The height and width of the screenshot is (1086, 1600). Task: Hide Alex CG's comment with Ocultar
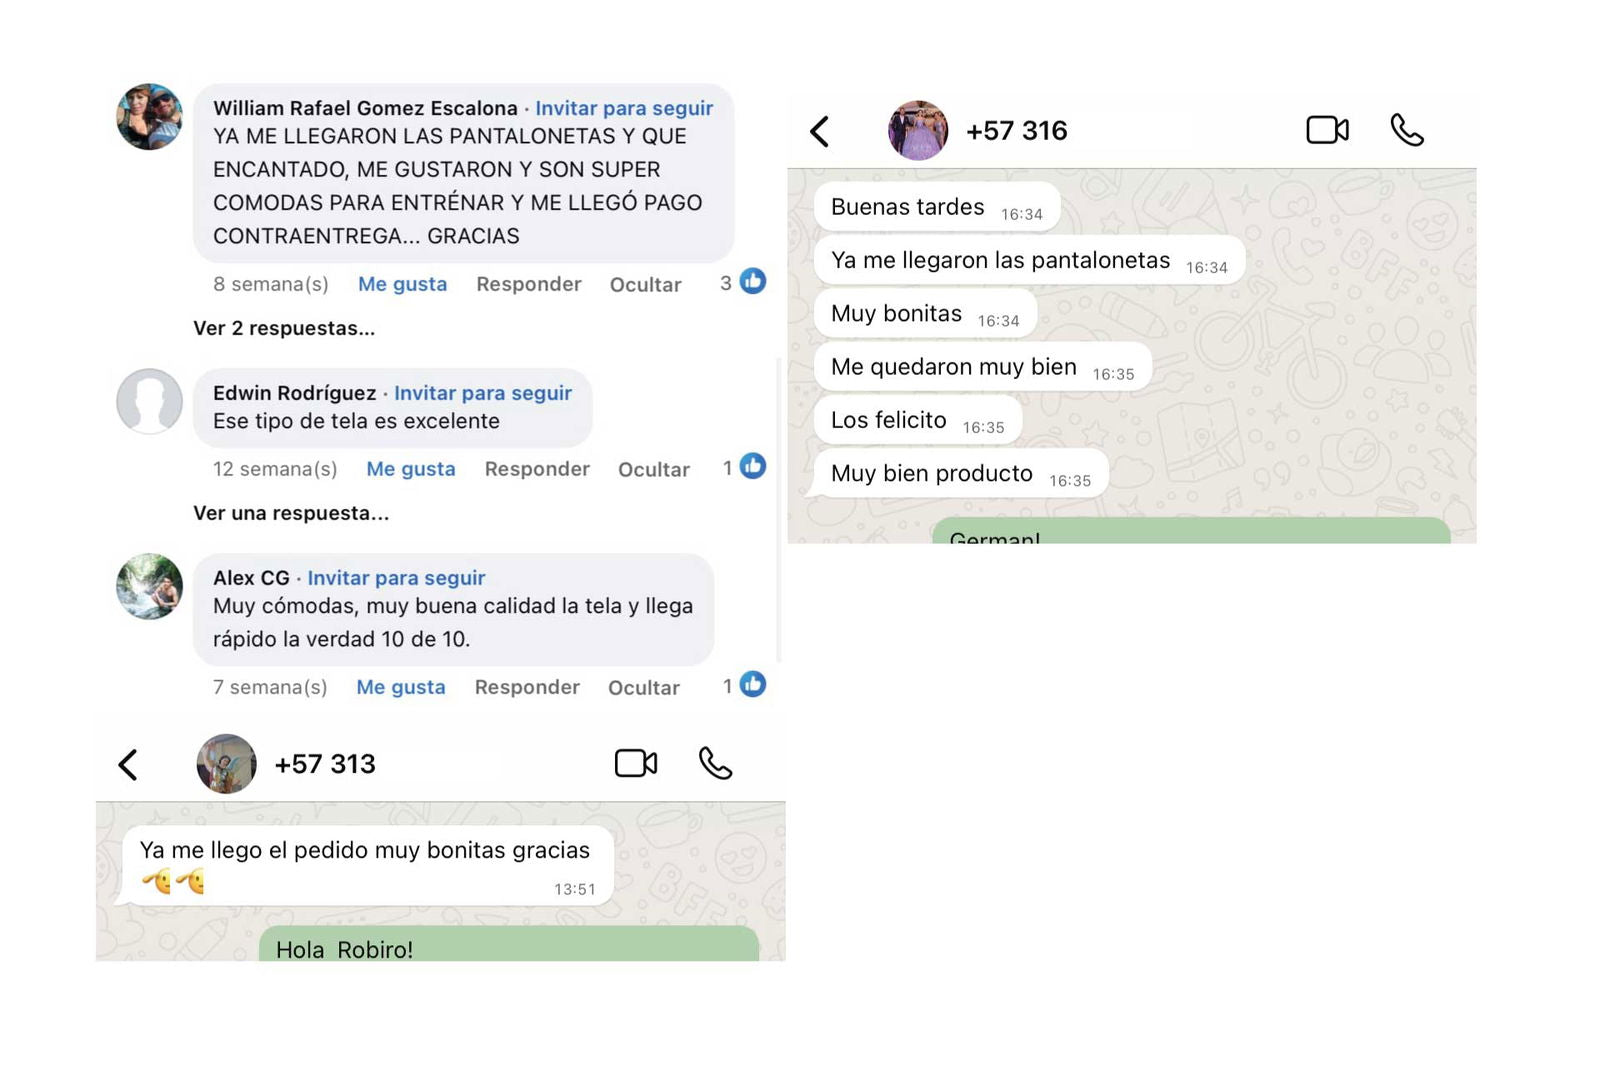click(x=644, y=688)
